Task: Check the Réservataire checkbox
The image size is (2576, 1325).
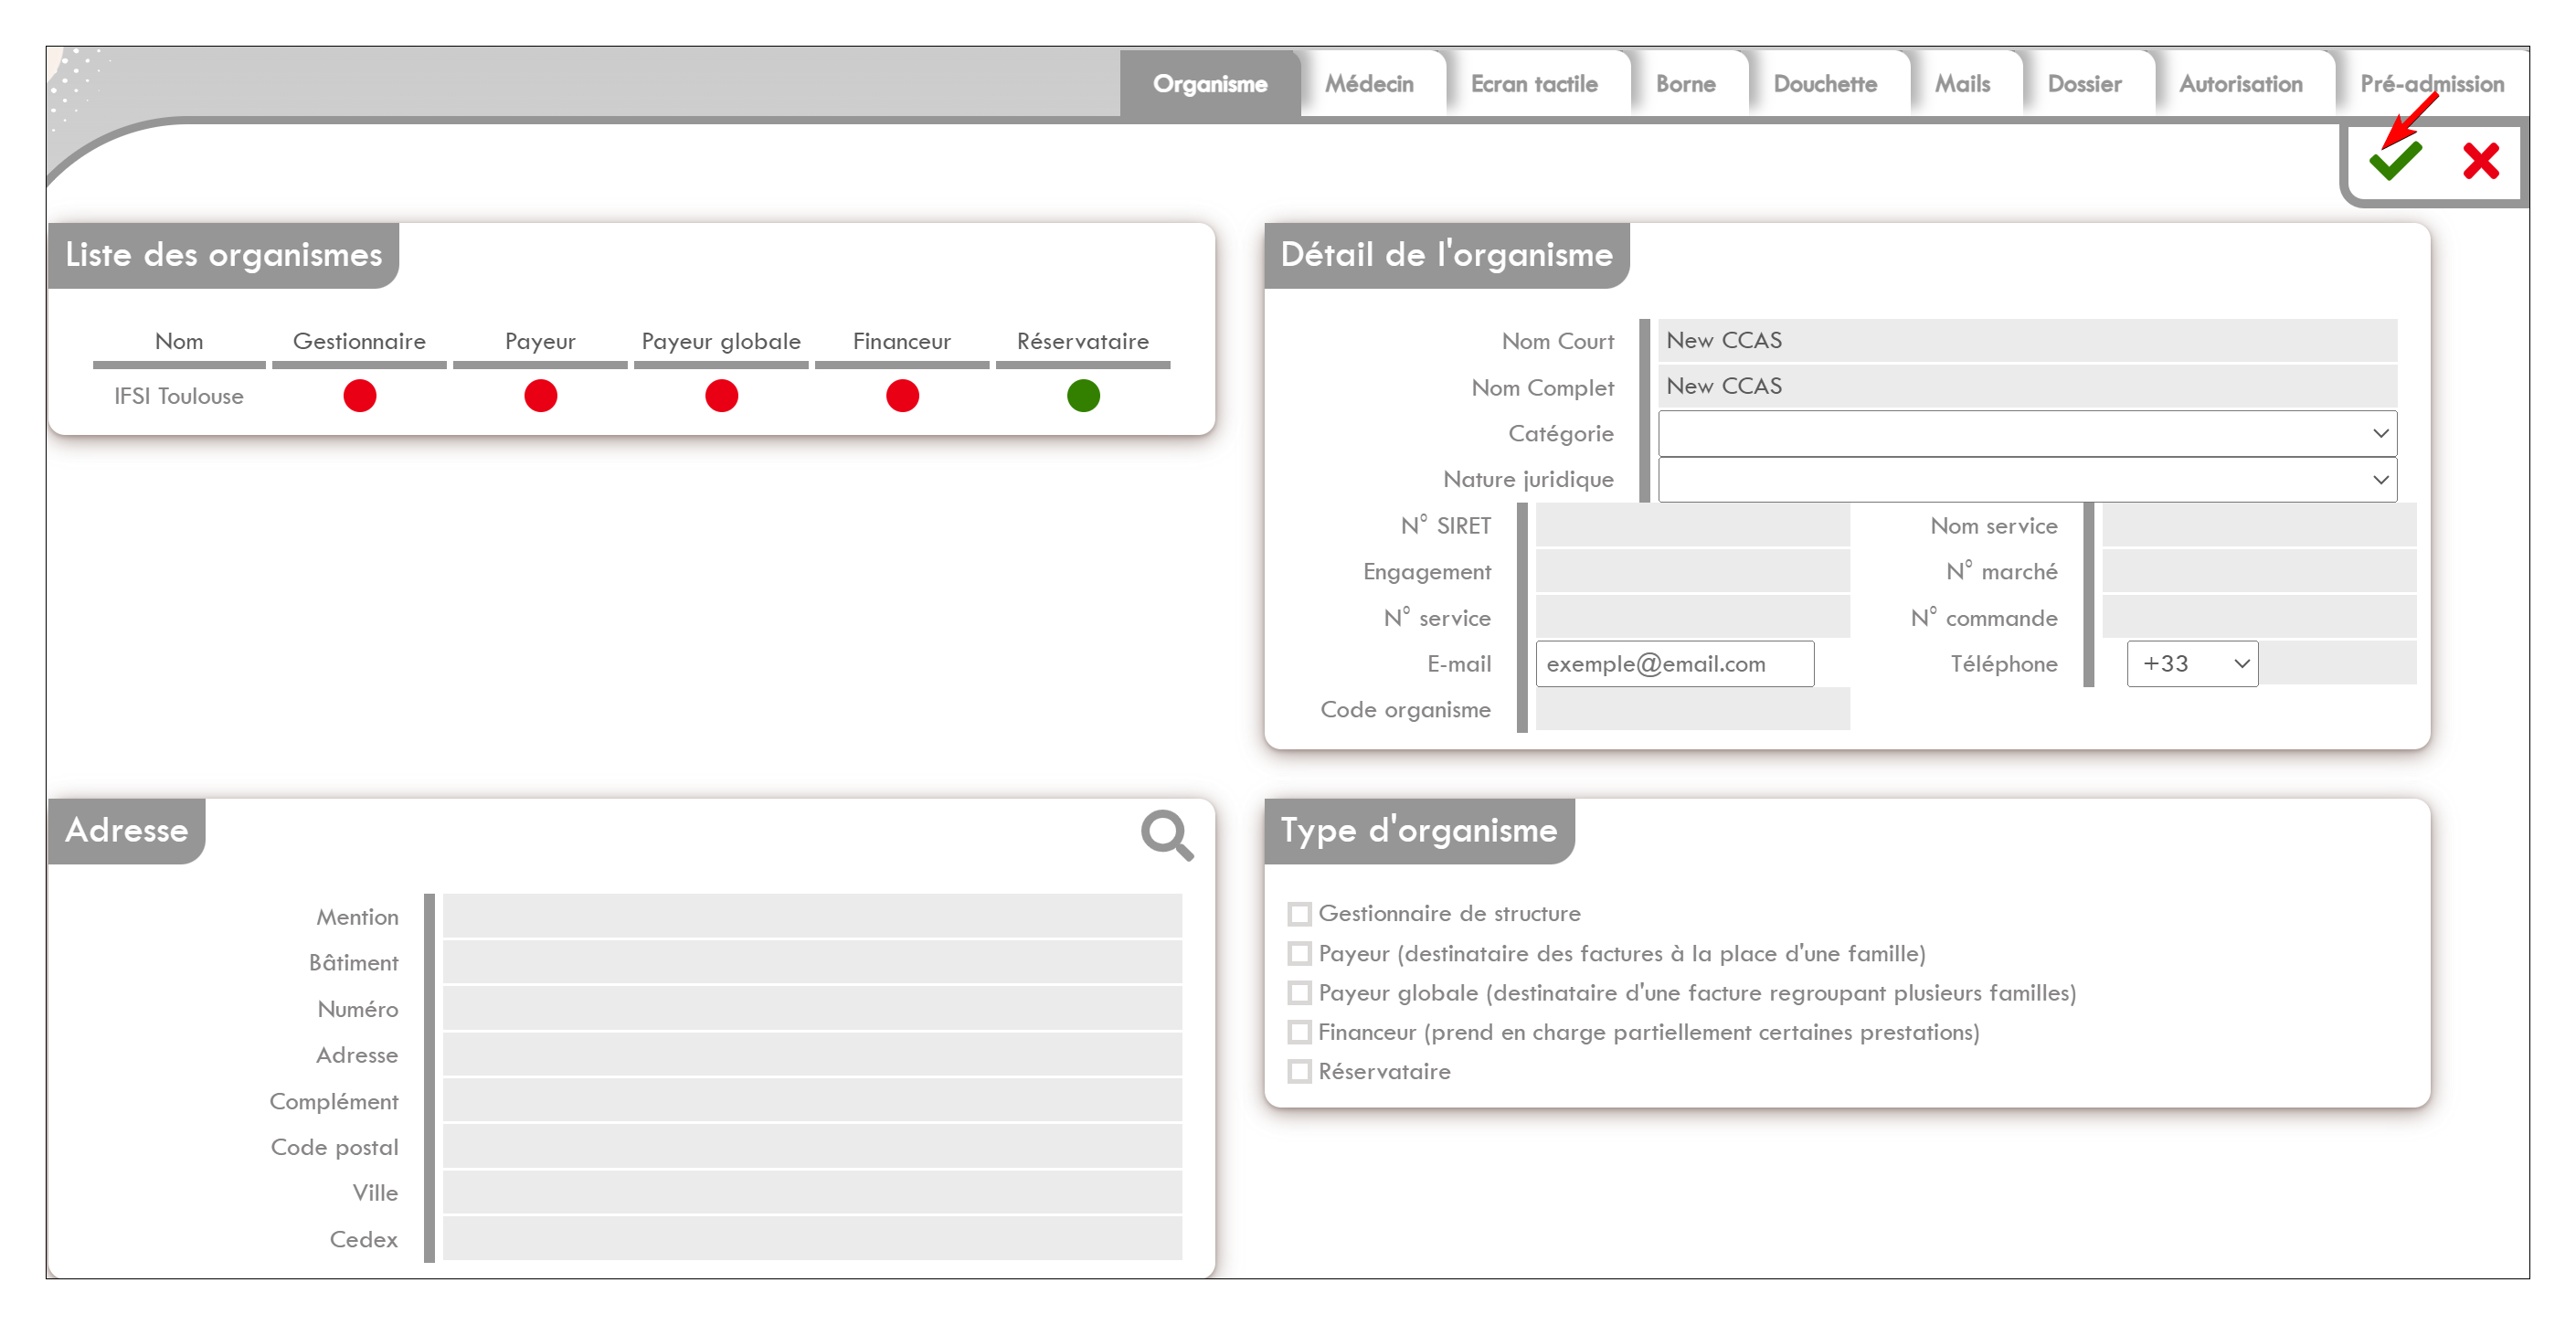Action: [1299, 1072]
